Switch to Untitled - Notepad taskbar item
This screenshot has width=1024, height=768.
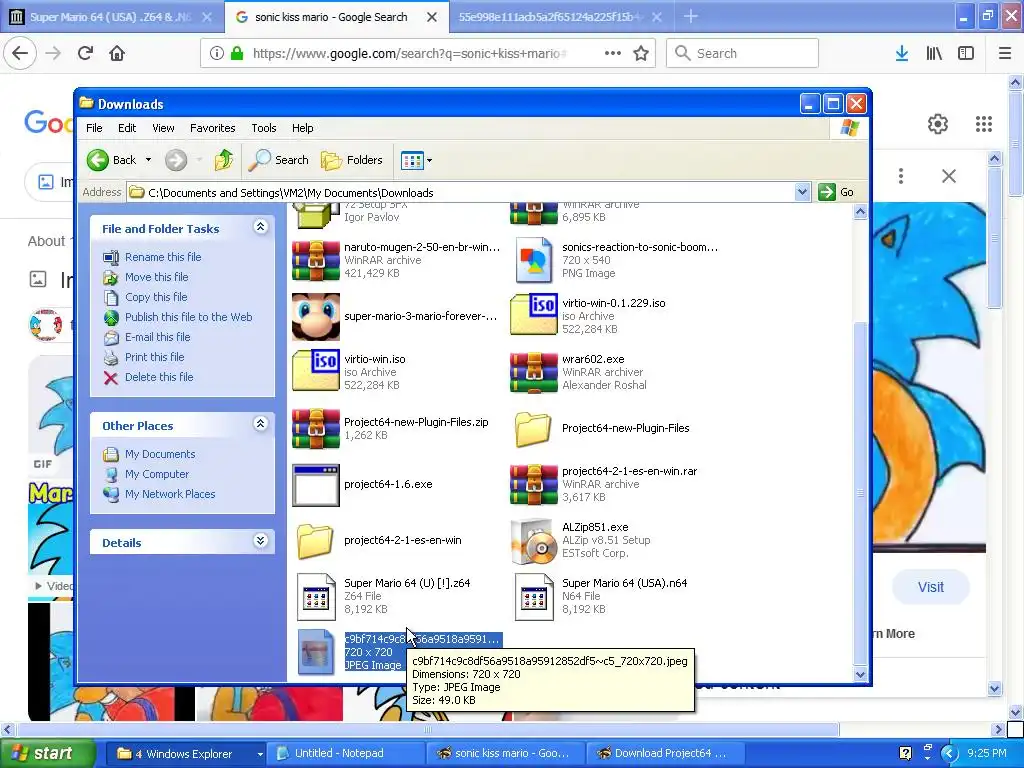pyautogui.click(x=347, y=754)
